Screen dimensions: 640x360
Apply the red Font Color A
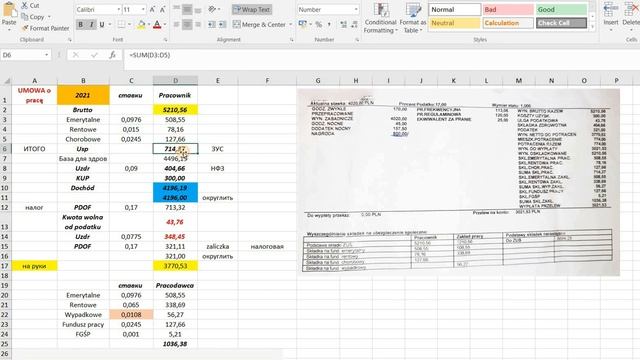[x=157, y=25]
